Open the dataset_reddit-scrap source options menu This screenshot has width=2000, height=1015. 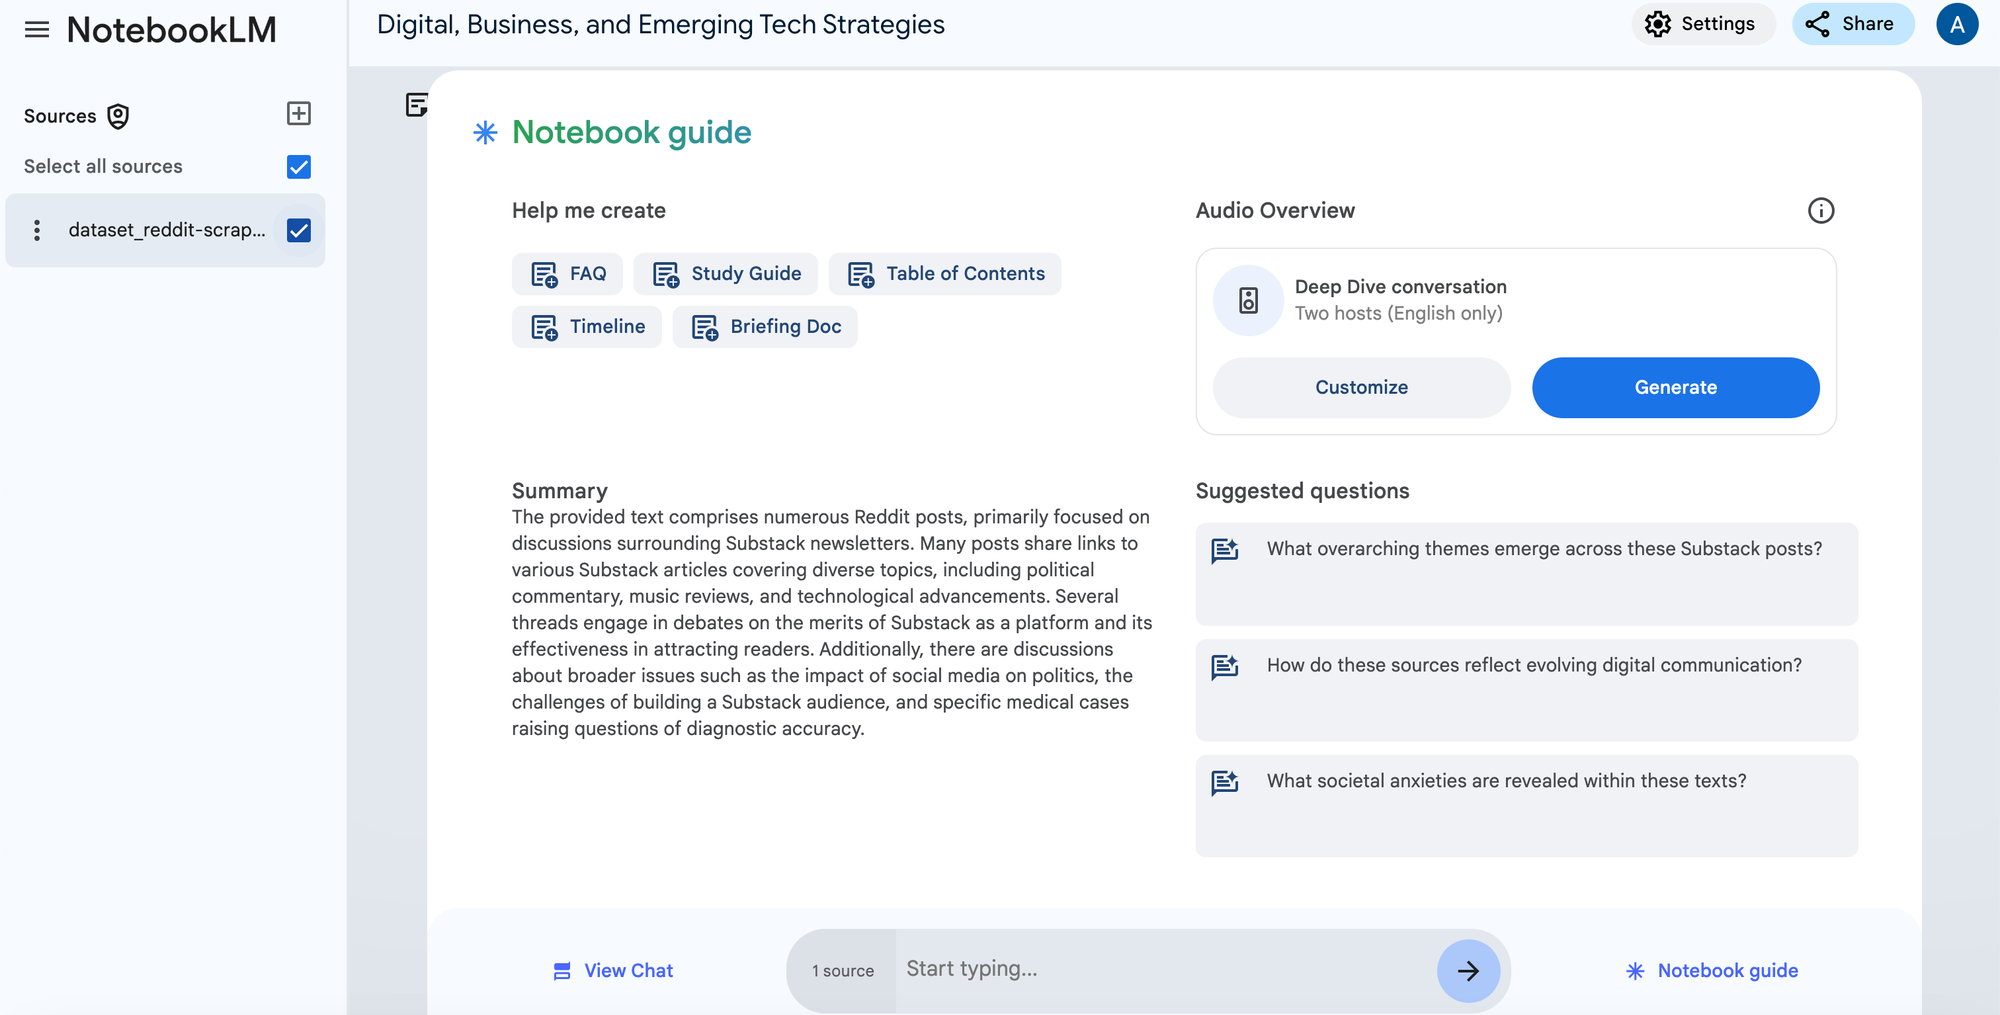[37, 231]
